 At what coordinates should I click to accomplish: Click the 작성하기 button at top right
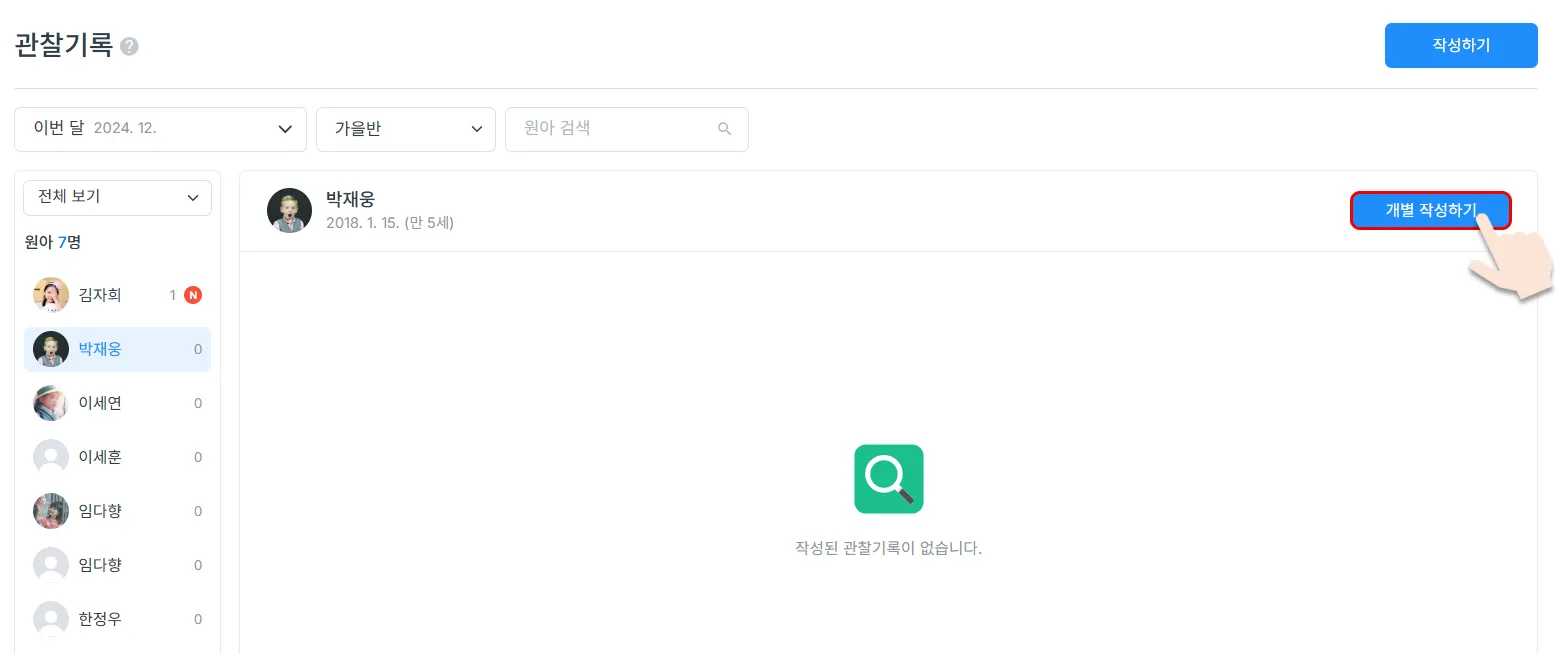tap(1461, 45)
